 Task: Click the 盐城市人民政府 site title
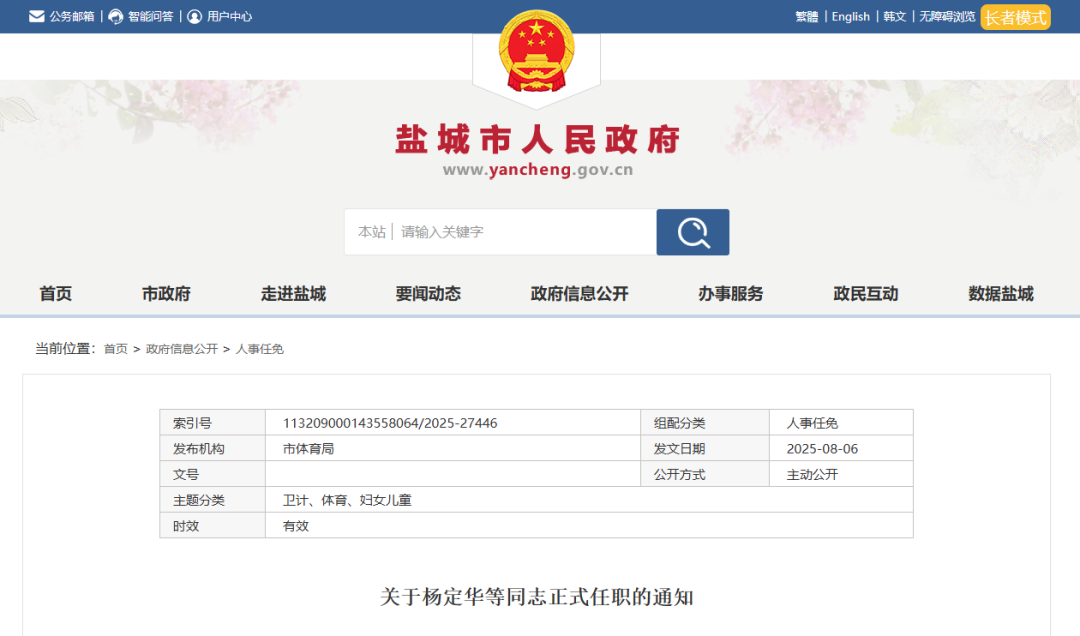(x=537, y=140)
